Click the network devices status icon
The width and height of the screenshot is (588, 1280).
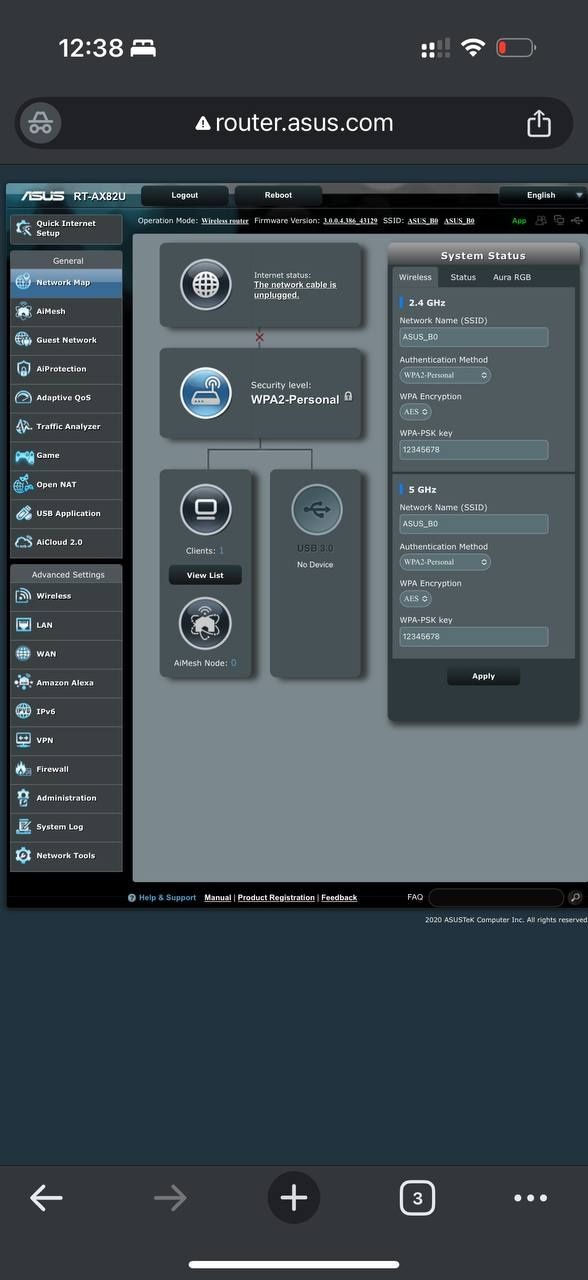click(559, 220)
